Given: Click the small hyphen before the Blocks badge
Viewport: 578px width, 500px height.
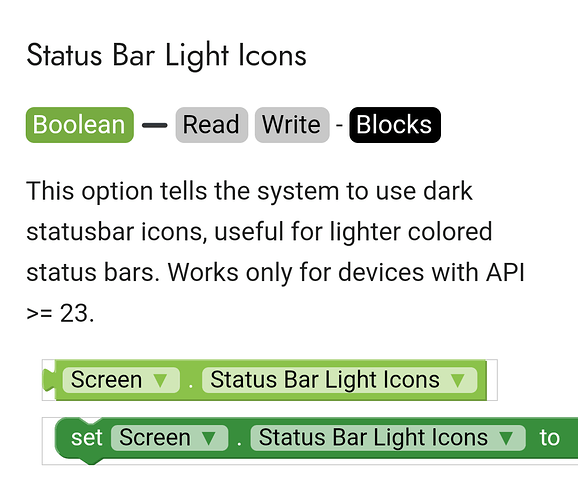Looking at the screenshot, I should point(340,125).
